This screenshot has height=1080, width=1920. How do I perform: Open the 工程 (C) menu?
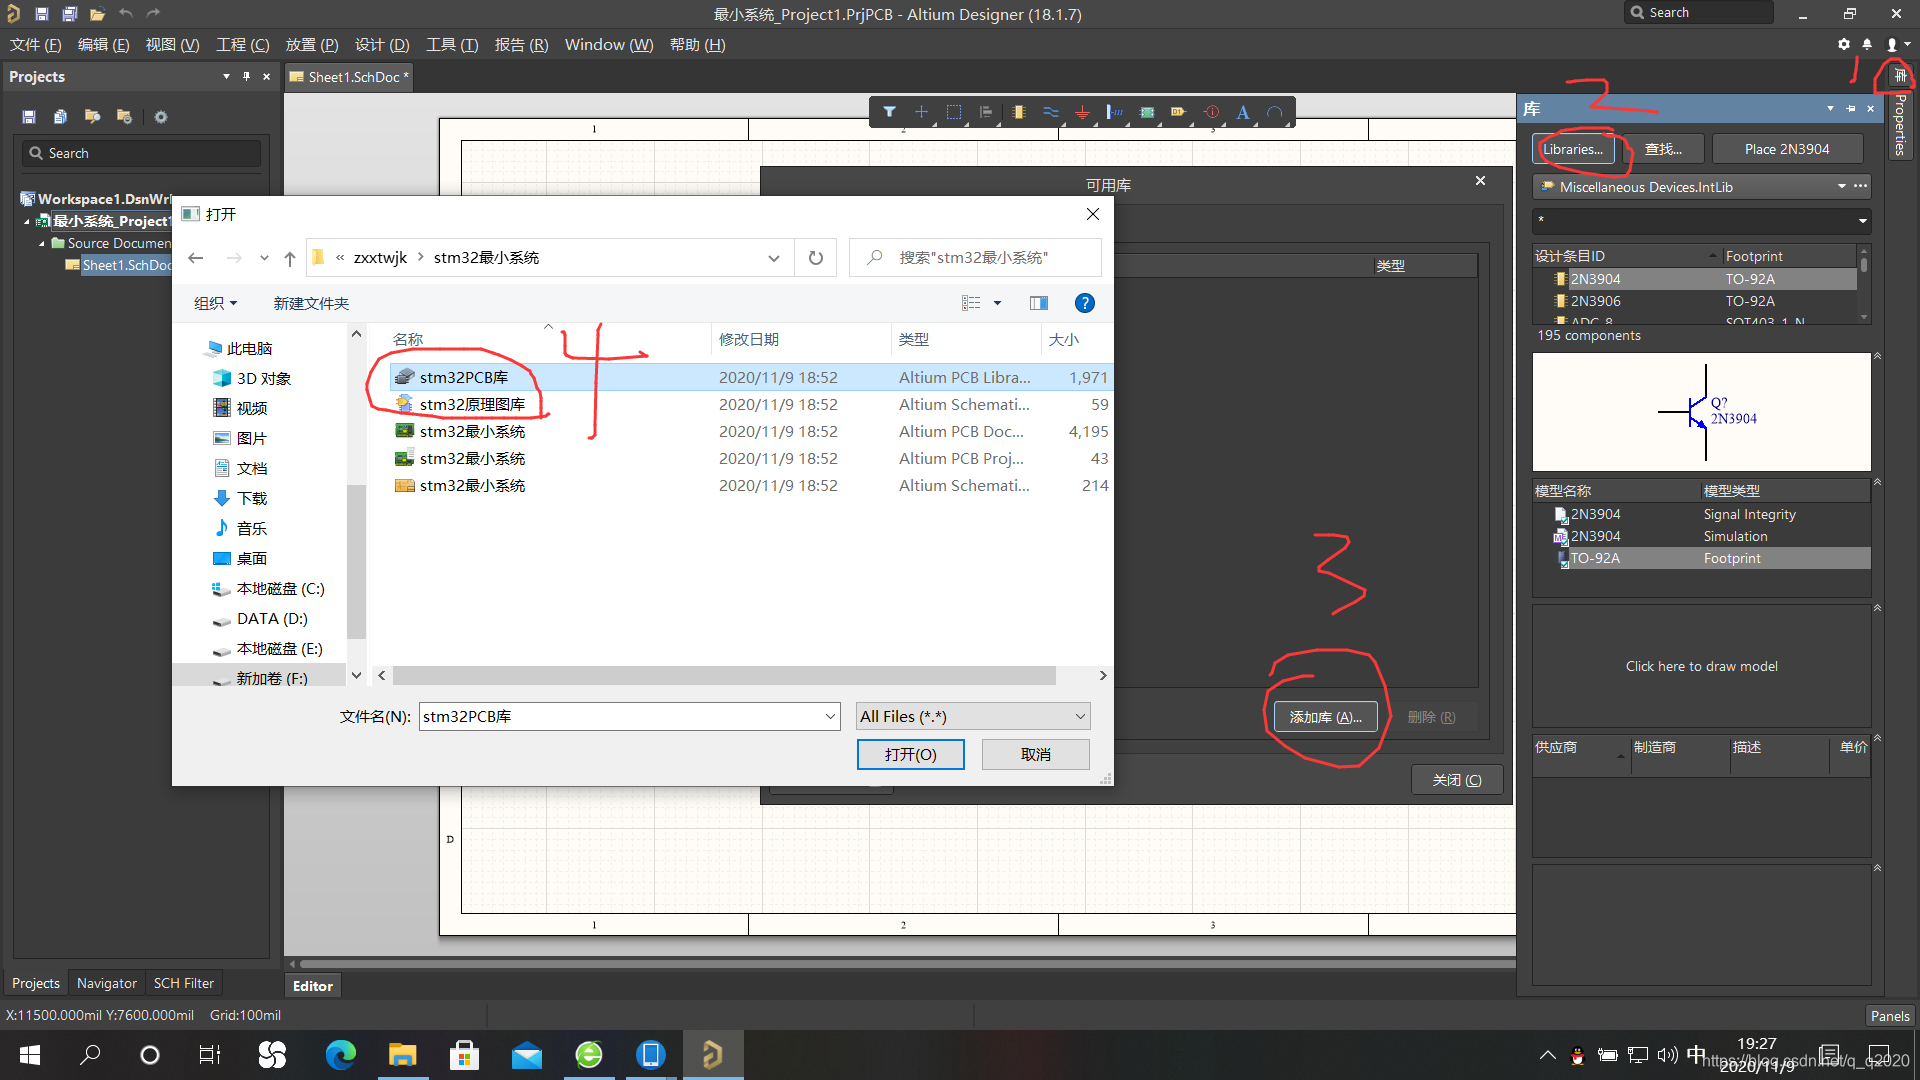243,45
